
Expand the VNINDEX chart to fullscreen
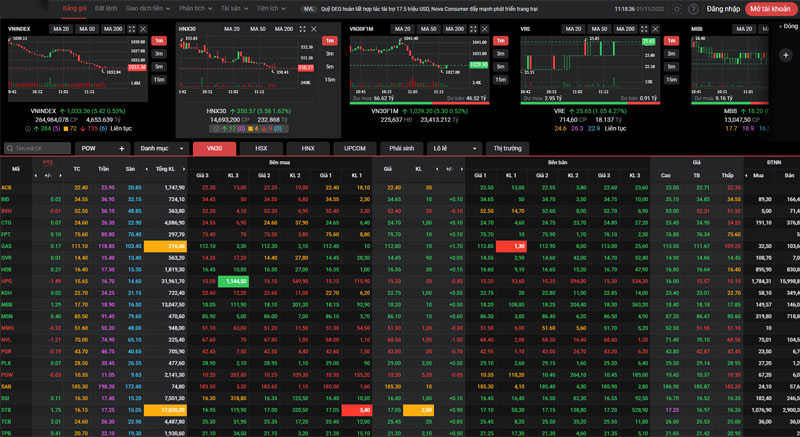(x=132, y=29)
